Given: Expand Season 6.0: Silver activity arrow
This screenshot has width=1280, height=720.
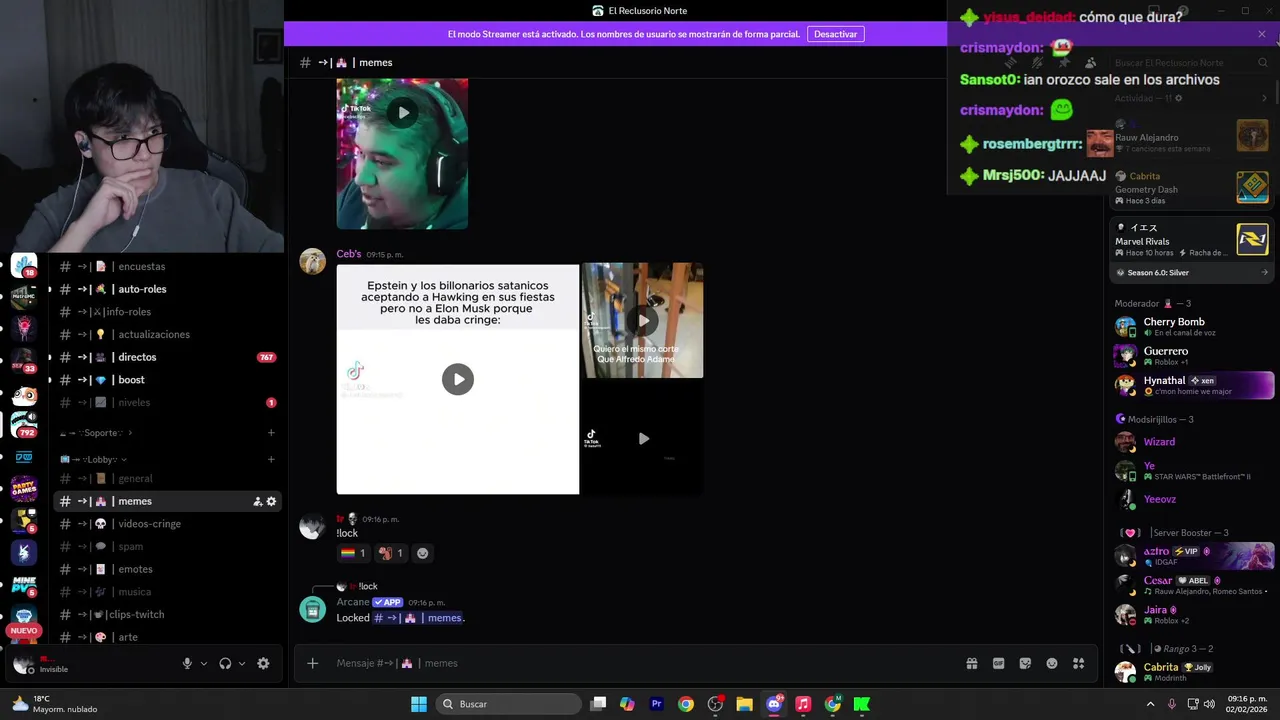Looking at the screenshot, I should click(1264, 272).
